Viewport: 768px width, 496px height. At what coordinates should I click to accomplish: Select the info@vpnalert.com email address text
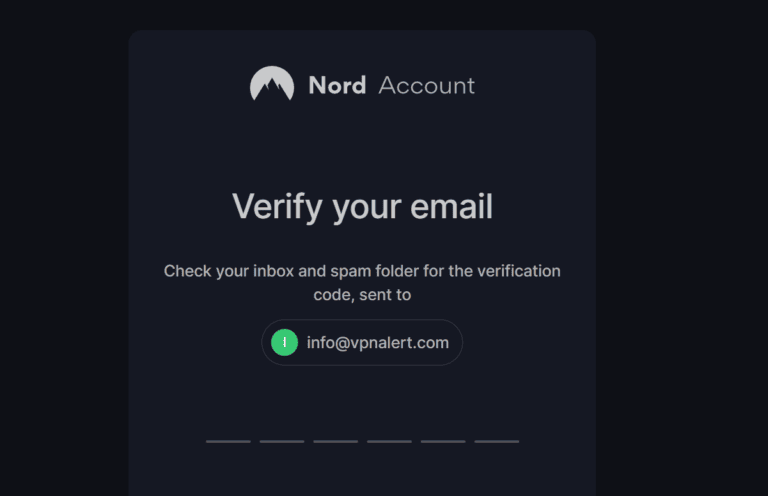coord(378,343)
